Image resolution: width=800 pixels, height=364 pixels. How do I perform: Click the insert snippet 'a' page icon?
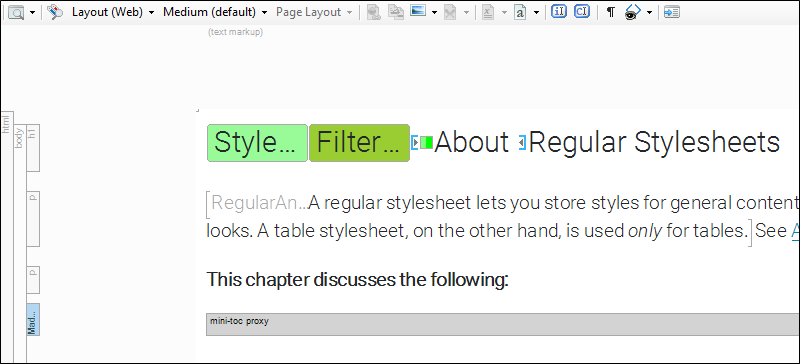point(520,13)
